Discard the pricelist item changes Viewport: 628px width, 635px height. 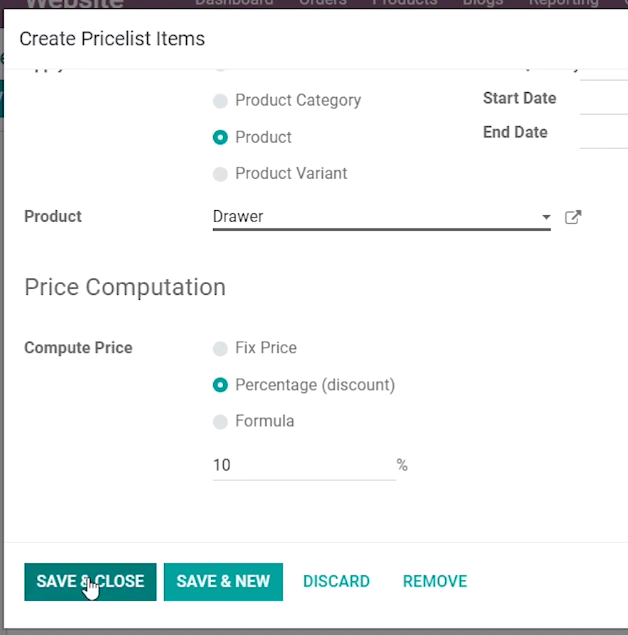coord(336,582)
